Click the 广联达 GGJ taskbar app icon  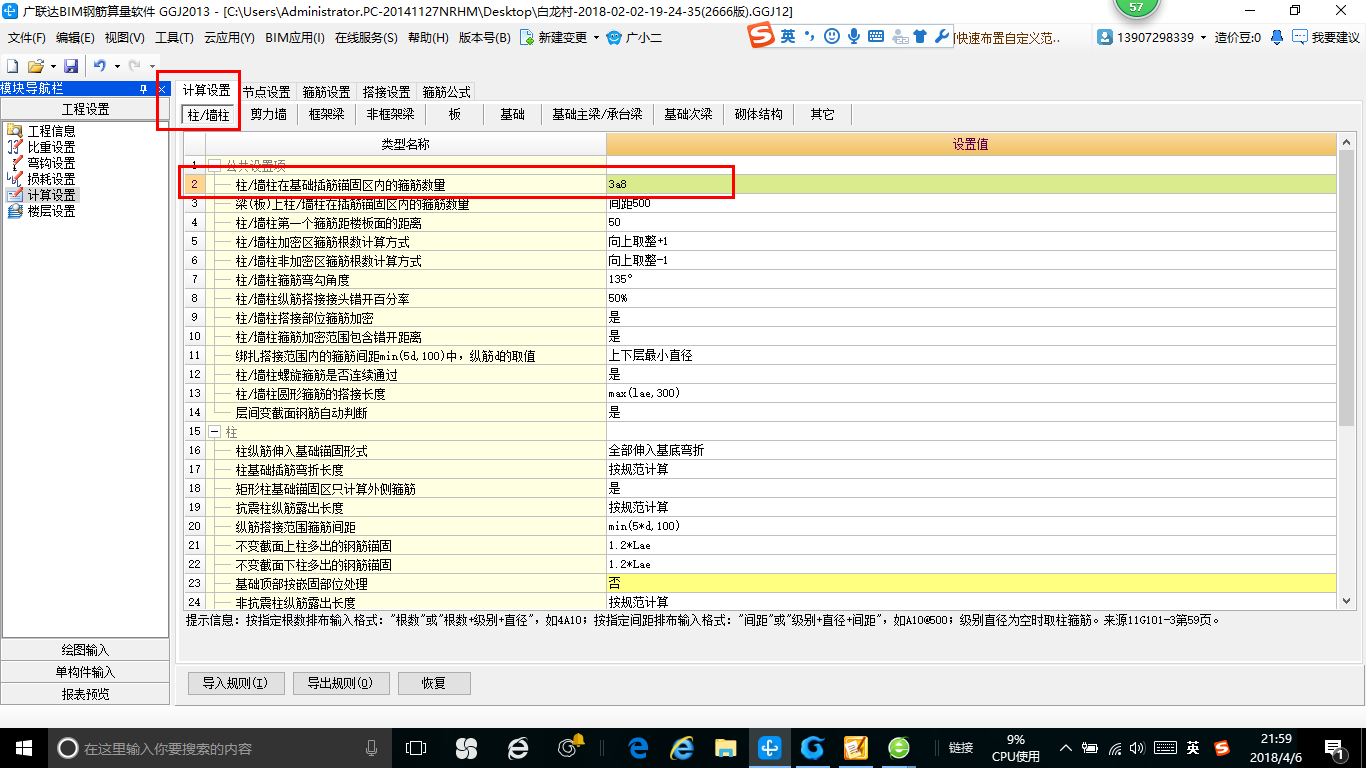(x=770, y=747)
